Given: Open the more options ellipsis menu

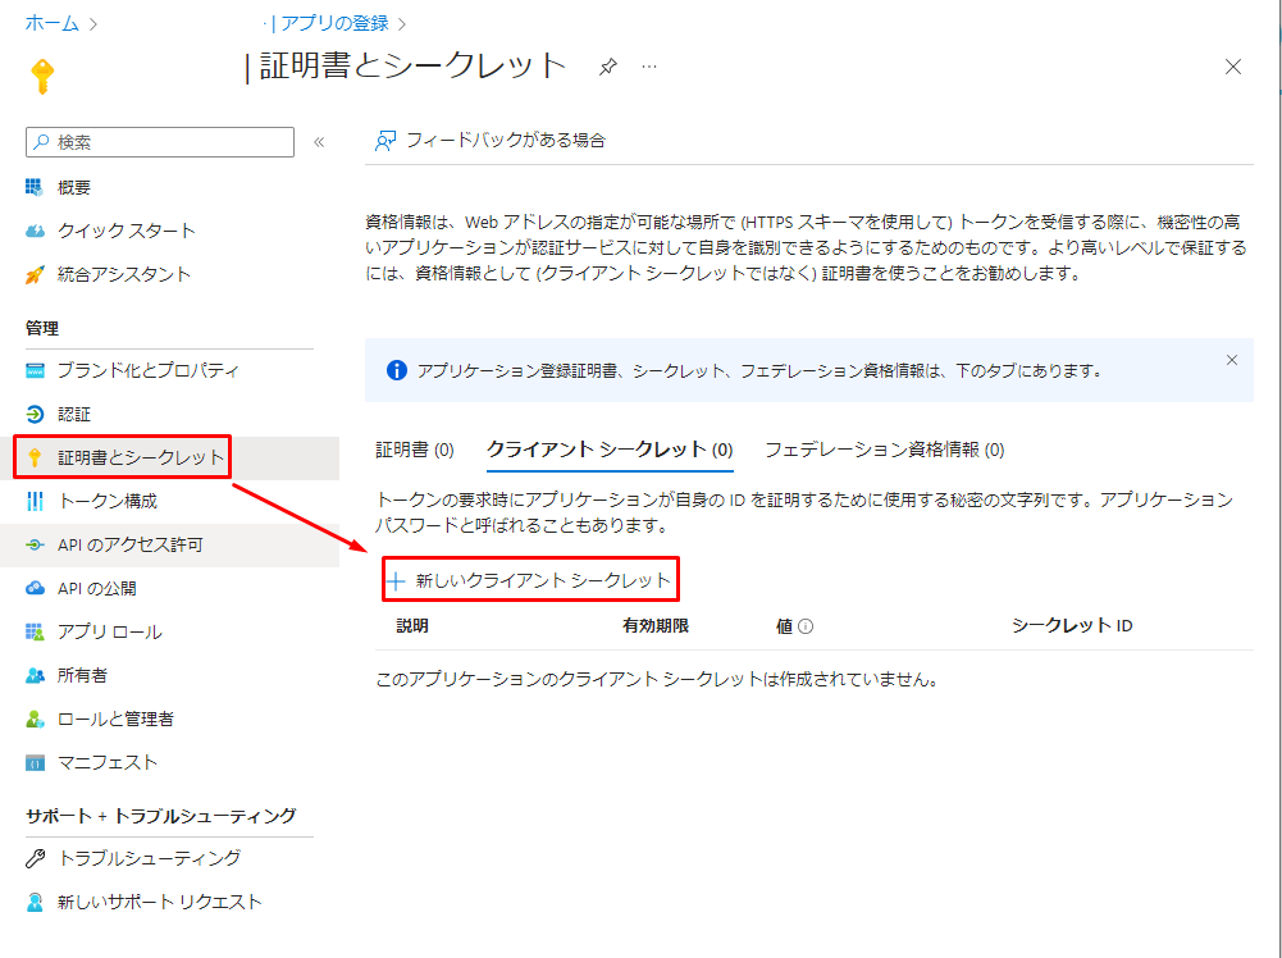Looking at the screenshot, I should coord(650,67).
